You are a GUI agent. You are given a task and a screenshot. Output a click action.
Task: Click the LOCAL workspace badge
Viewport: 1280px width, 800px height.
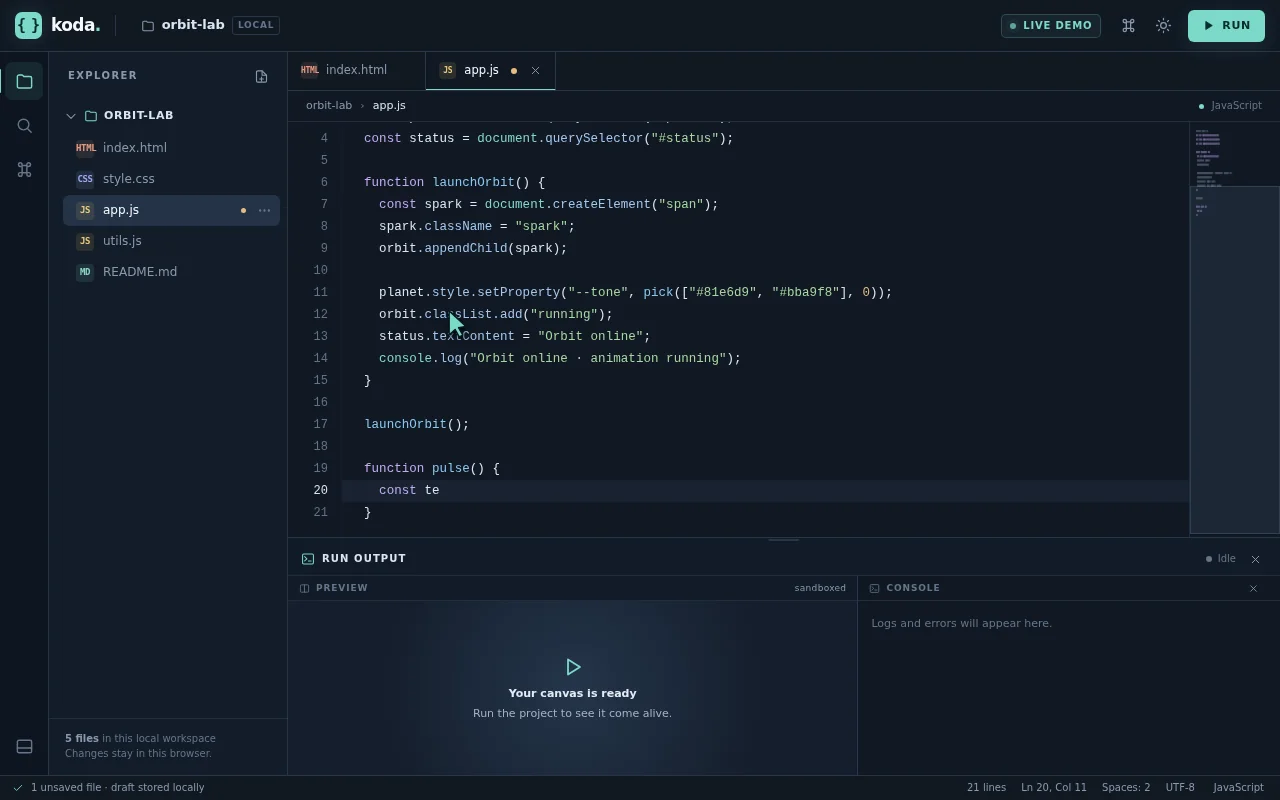click(256, 25)
